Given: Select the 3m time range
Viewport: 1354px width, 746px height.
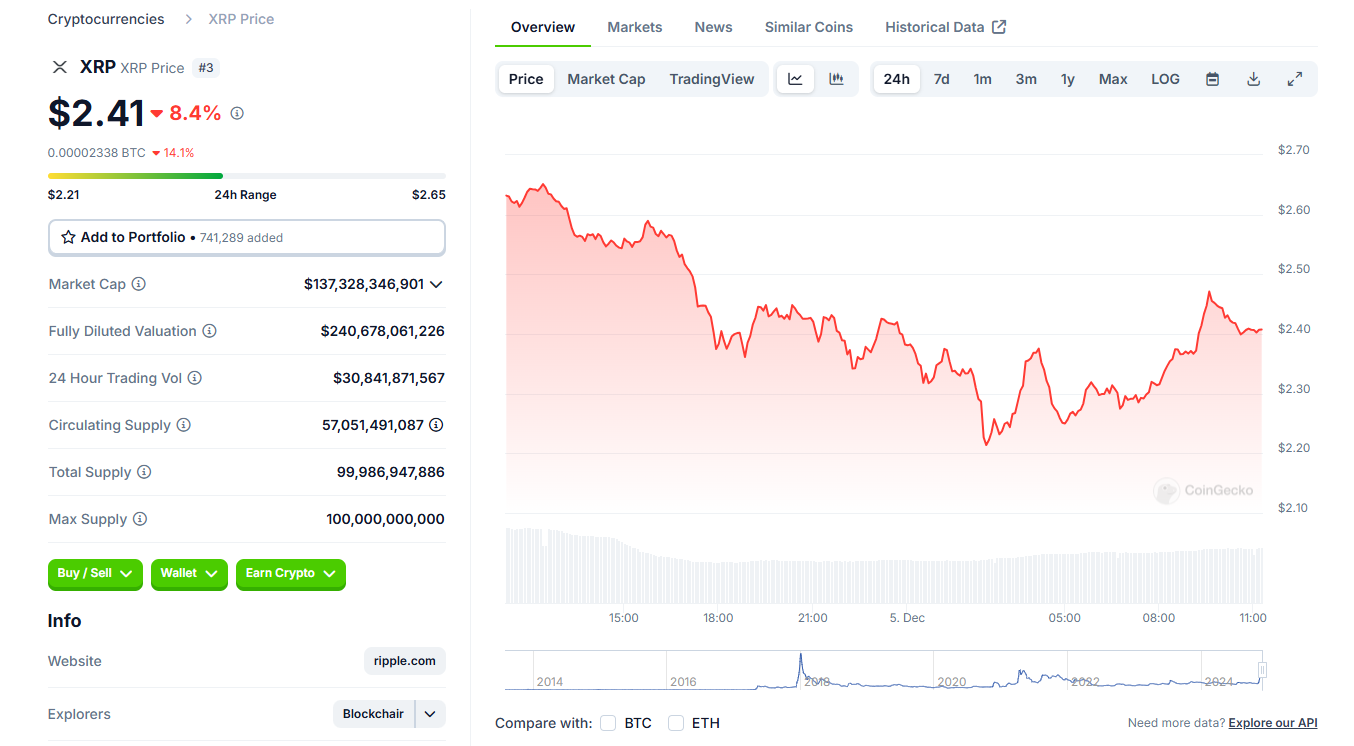Looking at the screenshot, I should click(x=1026, y=79).
